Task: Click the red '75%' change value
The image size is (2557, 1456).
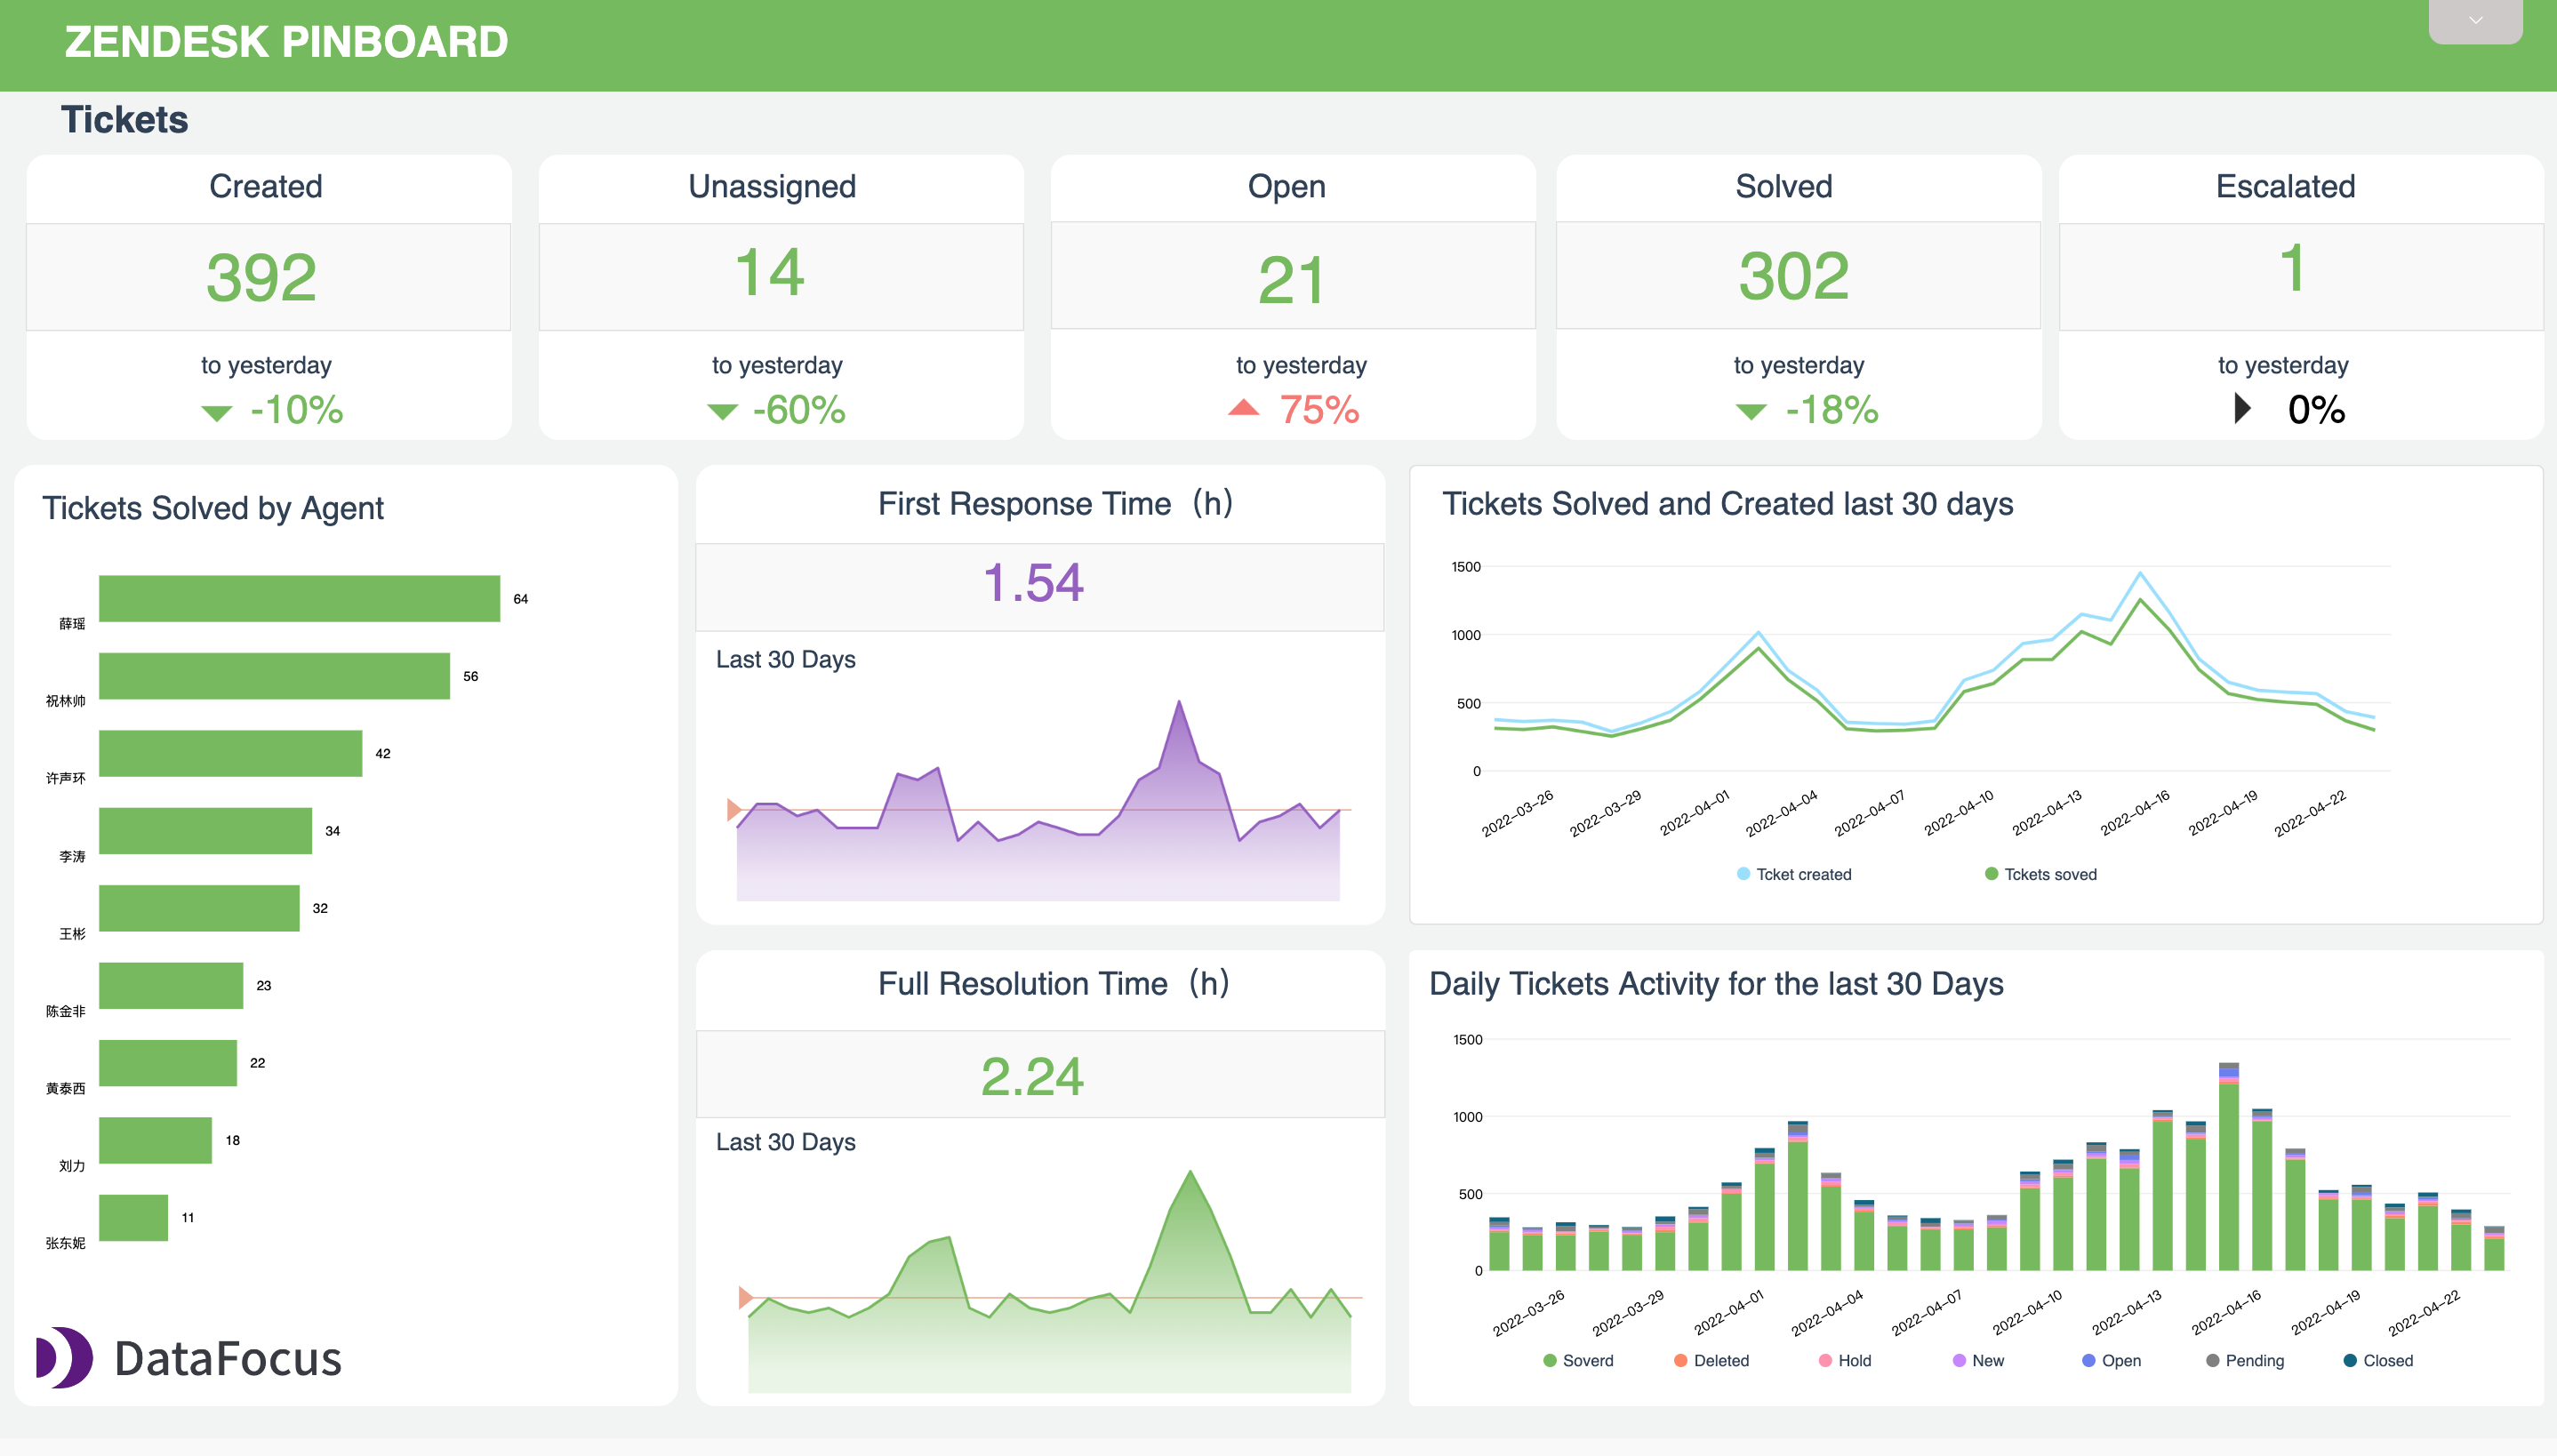Action: [1320, 410]
